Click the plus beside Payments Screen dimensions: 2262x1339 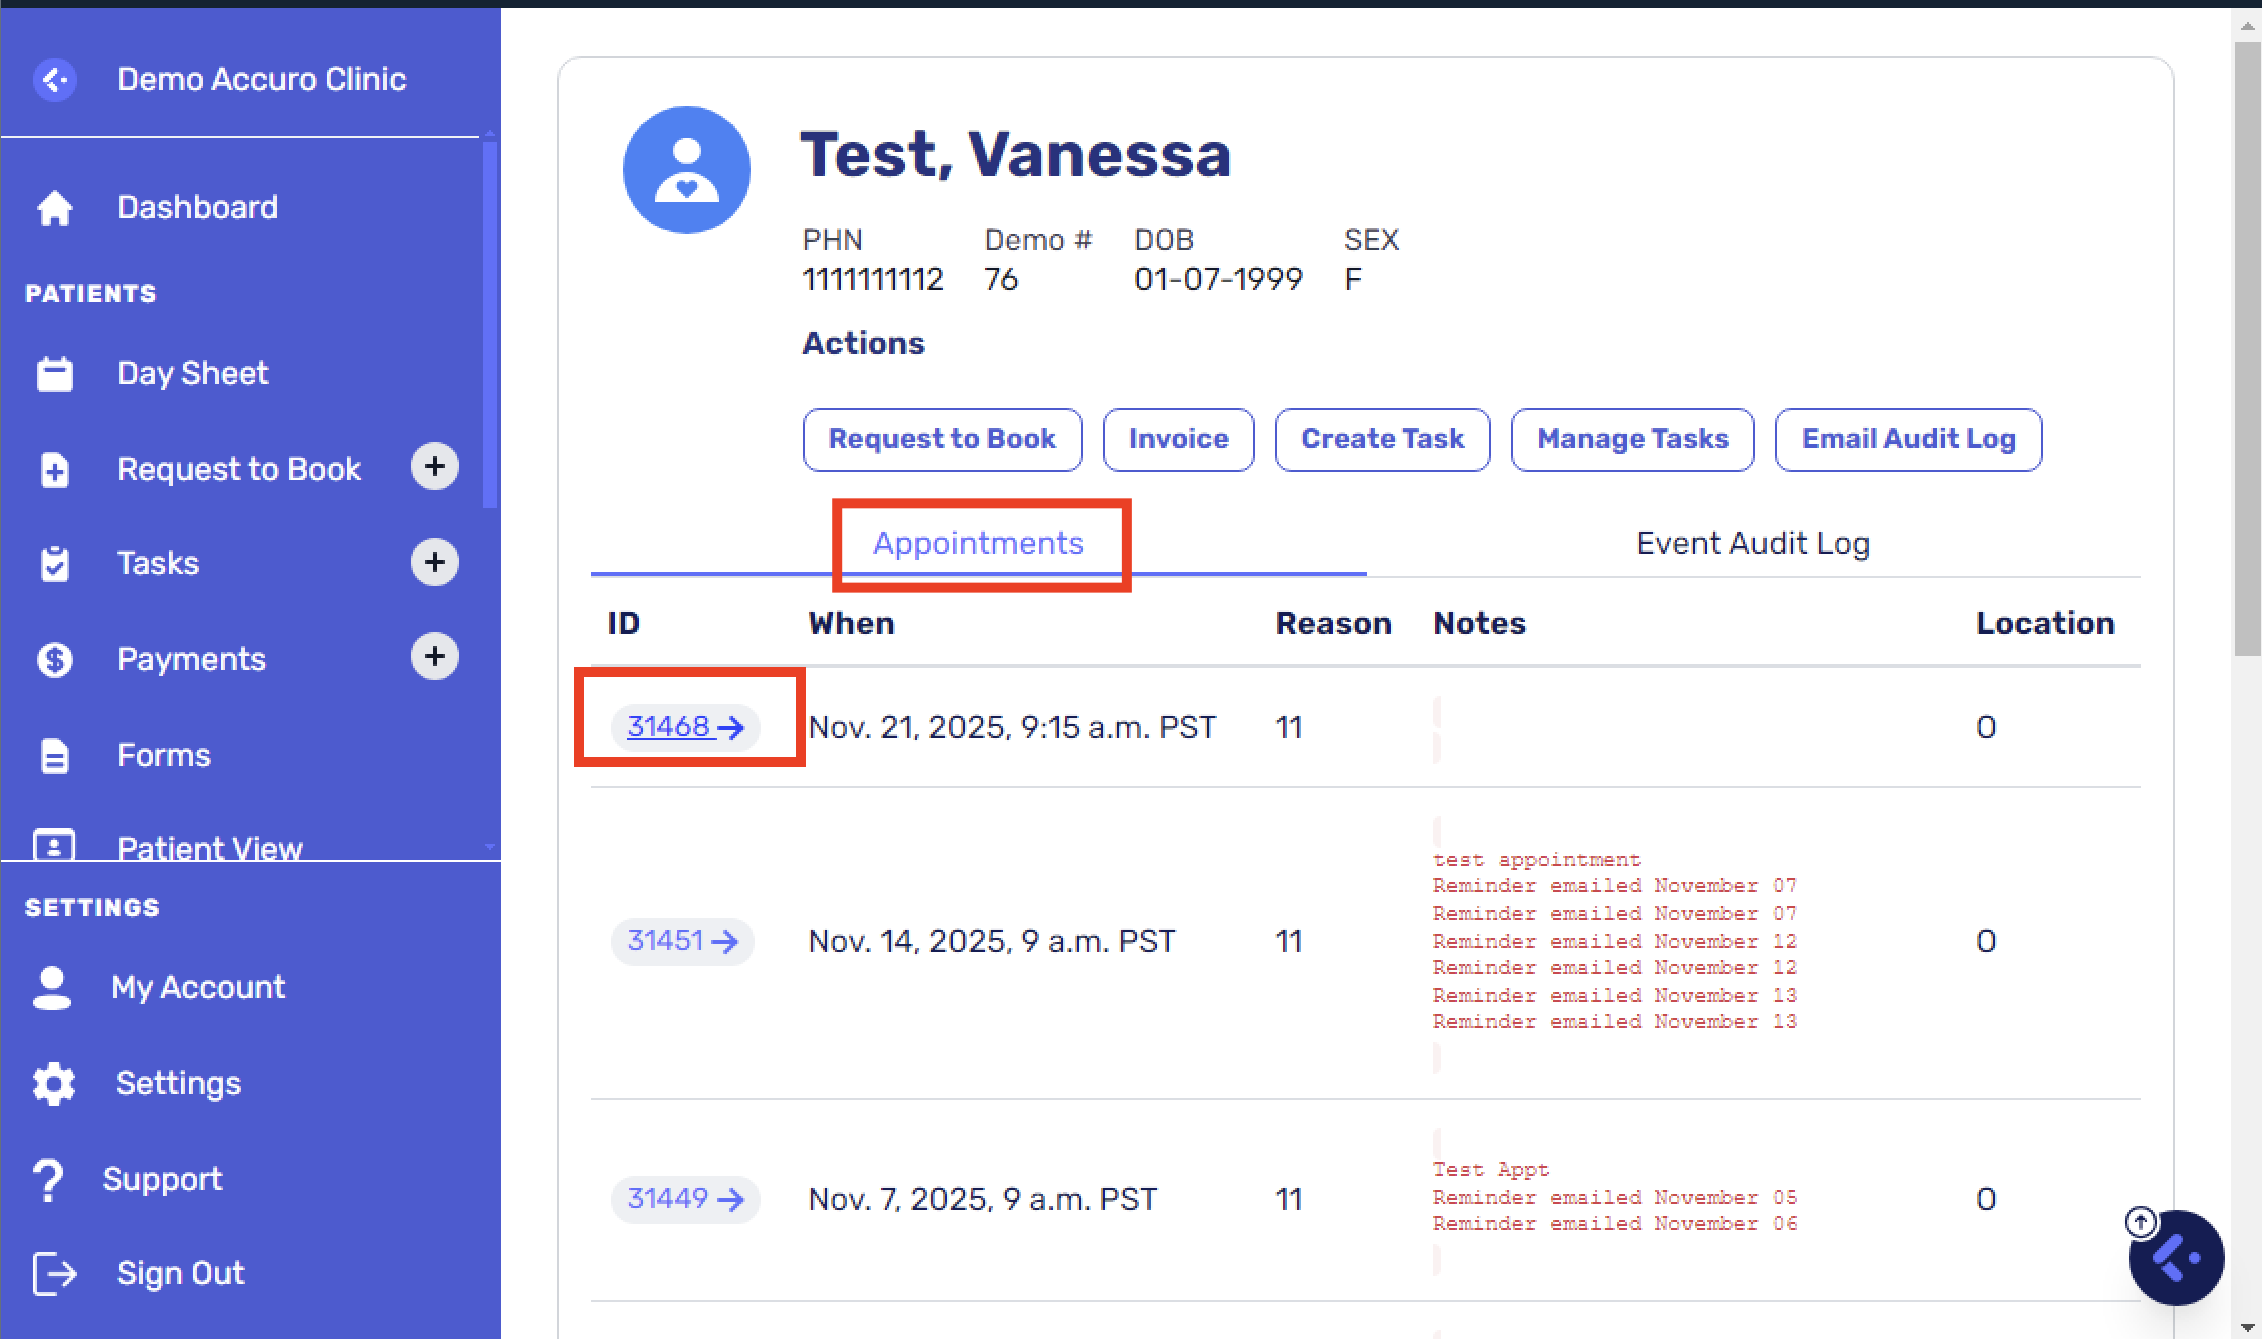[x=434, y=656]
